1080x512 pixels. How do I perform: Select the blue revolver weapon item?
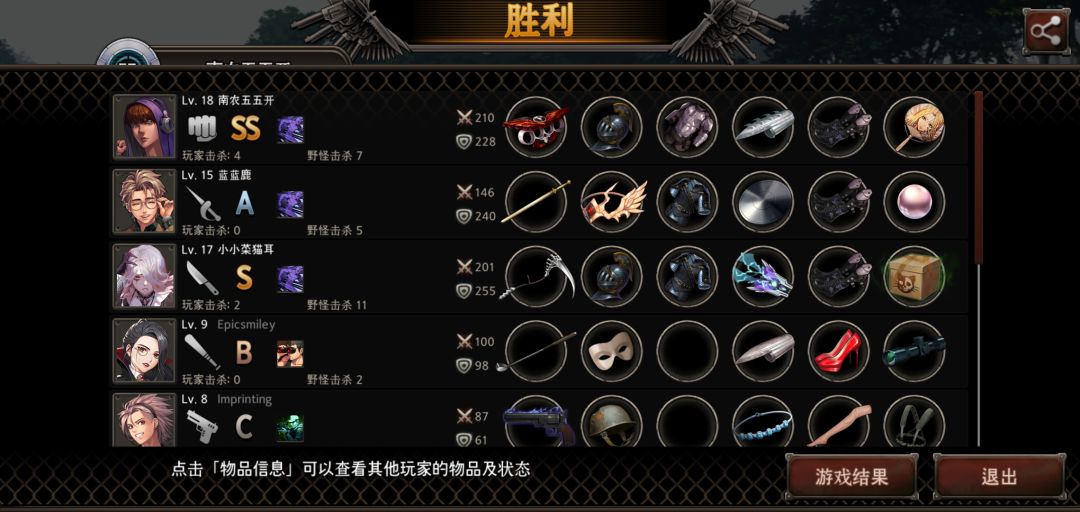539,422
